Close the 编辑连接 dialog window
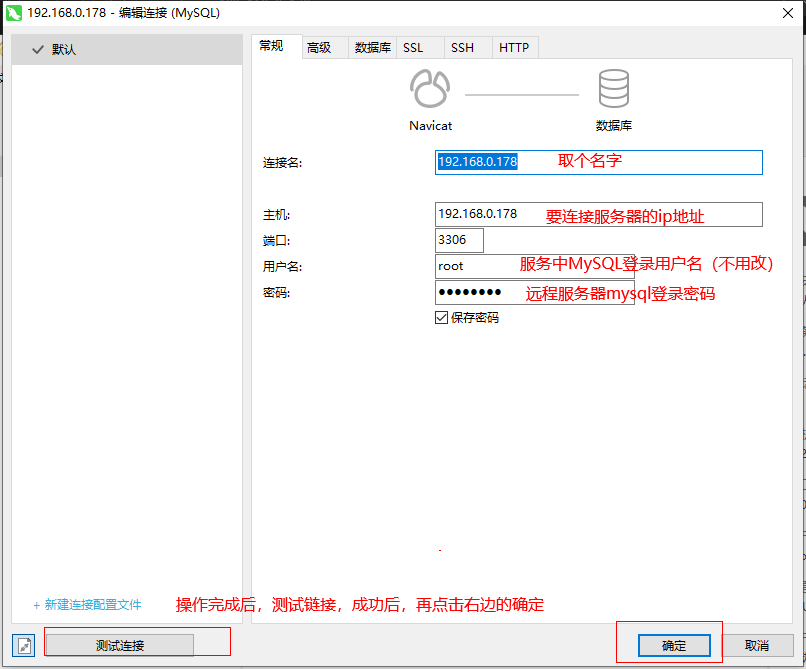 coord(787,13)
